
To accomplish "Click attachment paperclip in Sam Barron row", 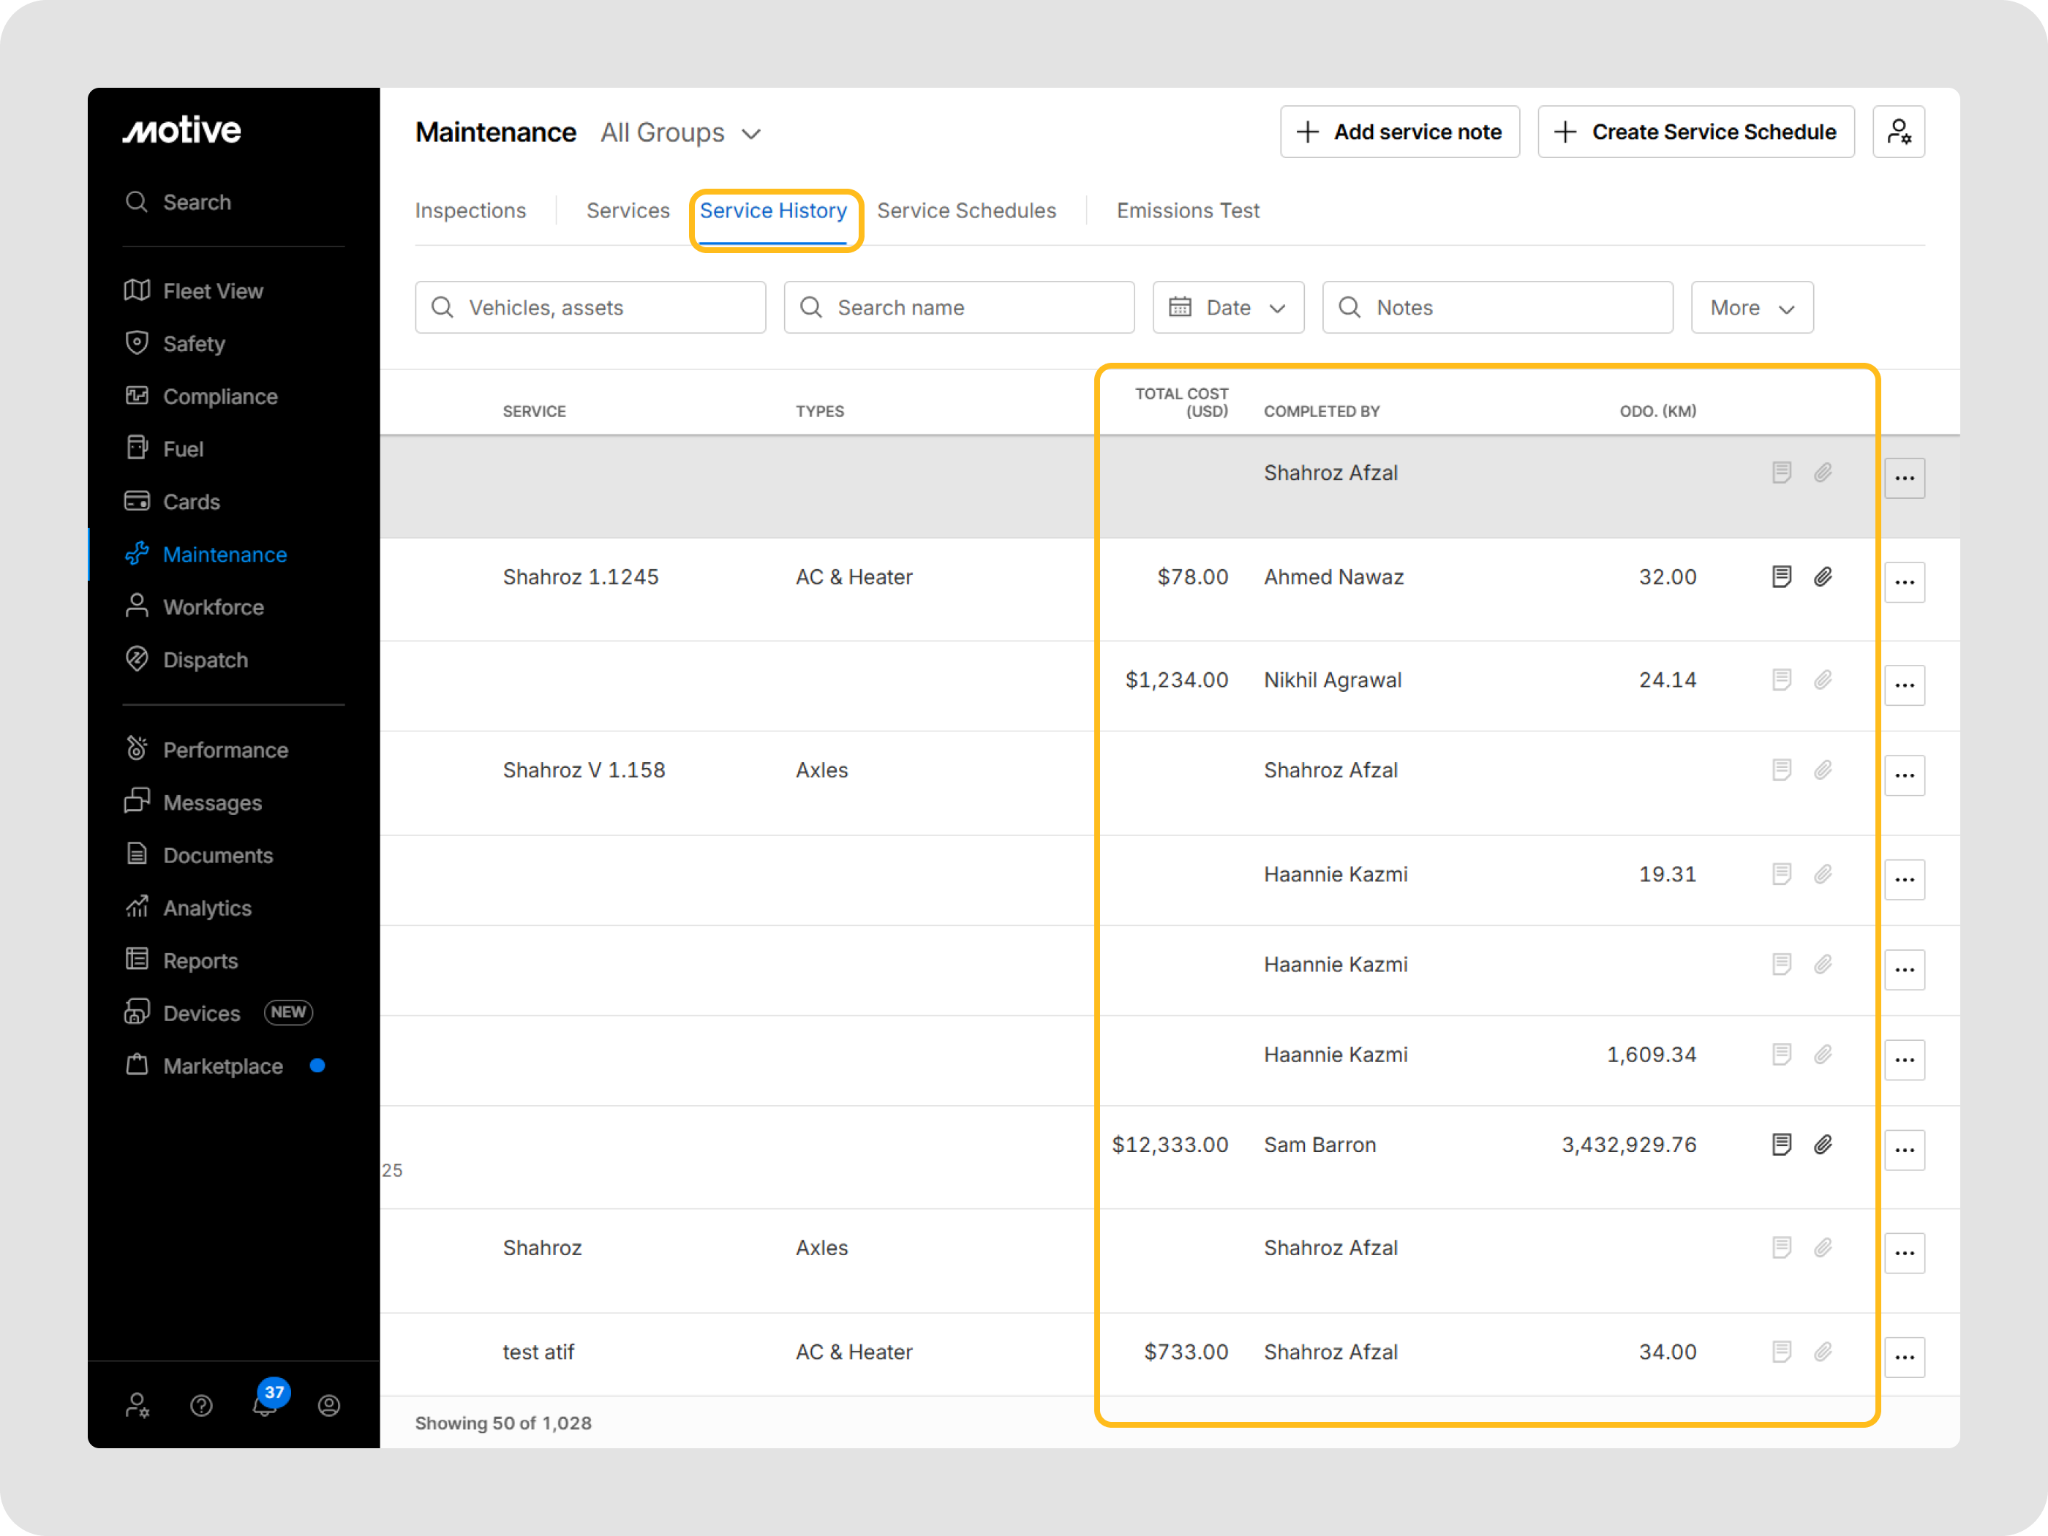I will coord(1823,1144).
